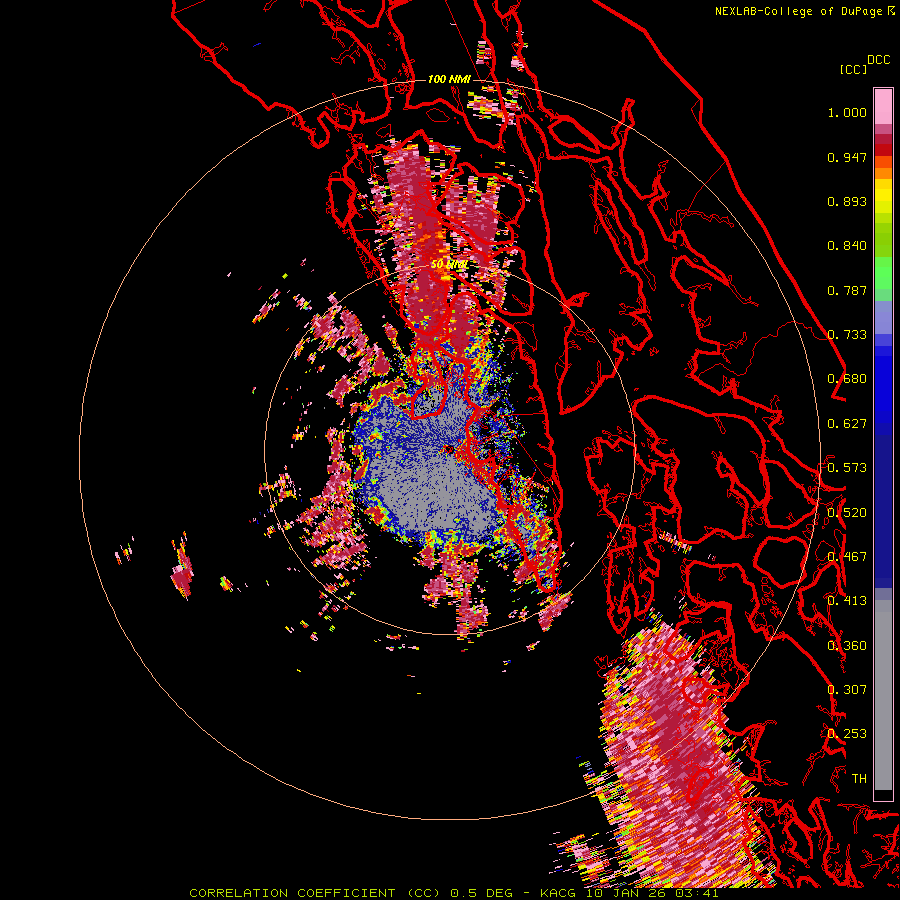Click the KACG station identifier in the caption
The image size is (900, 900).
point(559,893)
